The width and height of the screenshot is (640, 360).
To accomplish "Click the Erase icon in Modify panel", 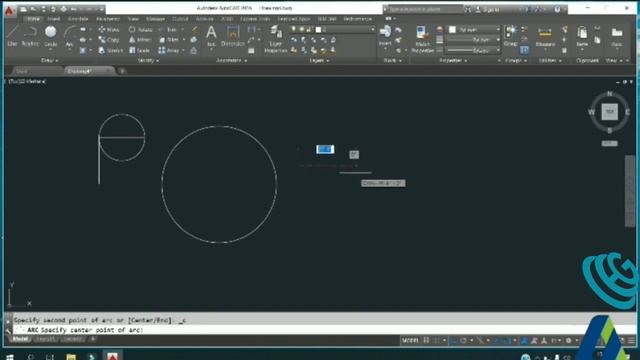I will coord(195,29).
